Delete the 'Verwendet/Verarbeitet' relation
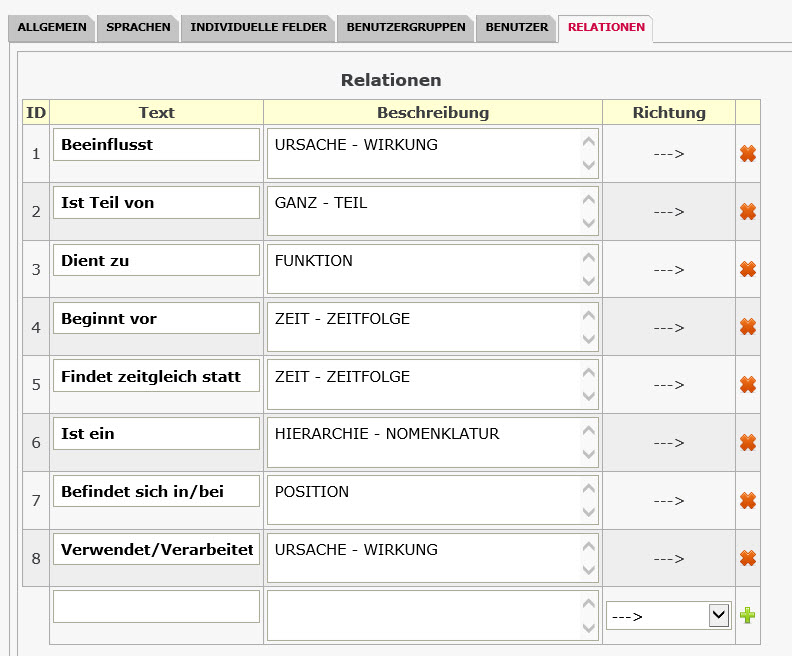 (747, 558)
